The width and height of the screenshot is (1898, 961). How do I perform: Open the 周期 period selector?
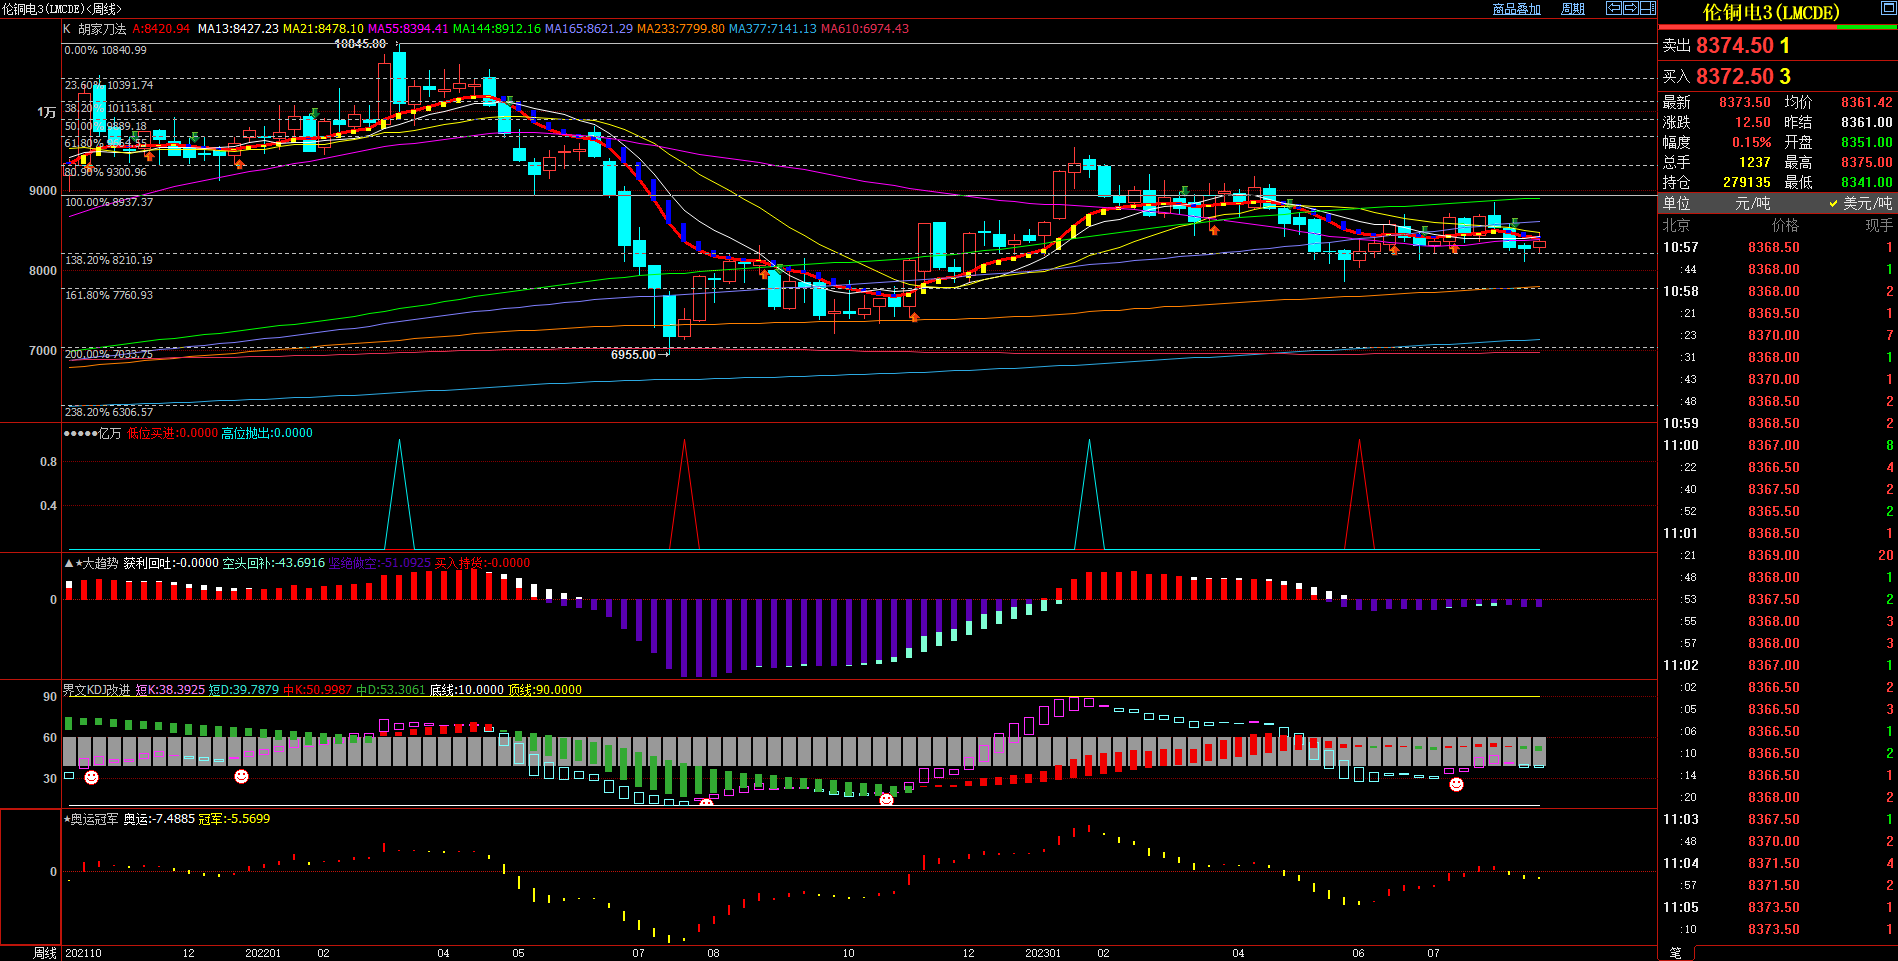pyautogui.click(x=1572, y=9)
